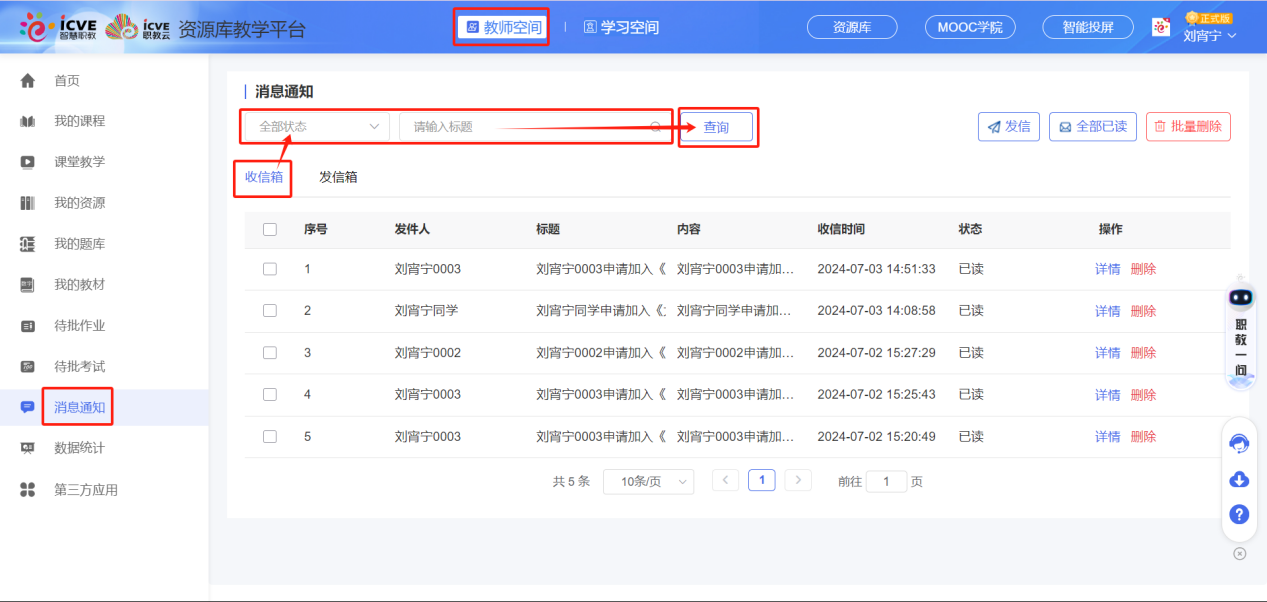Open the 10条/页 page size dropdown
The width and height of the screenshot is (1267, 602).
click(x=648, y=481)
